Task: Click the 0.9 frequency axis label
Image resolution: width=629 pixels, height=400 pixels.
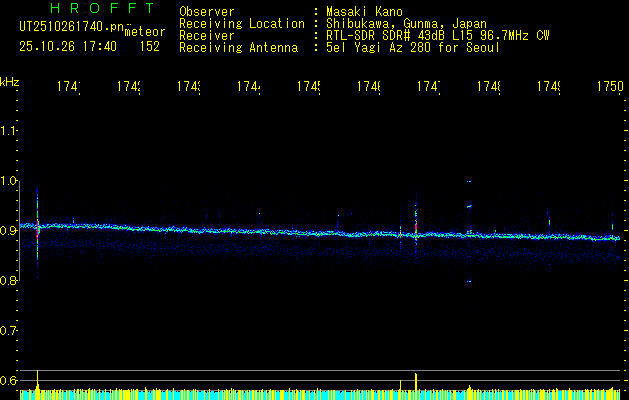Action: click(x=8, y=231)
